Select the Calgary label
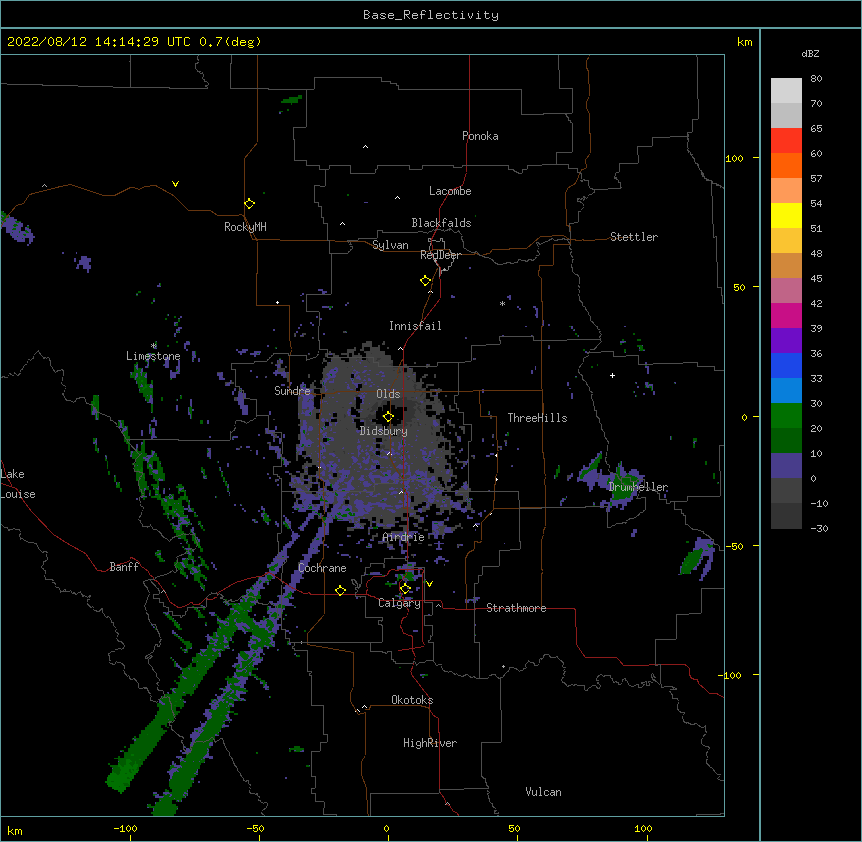The width and height of the screenshot is (862, 842). click(x=399, y=603)
